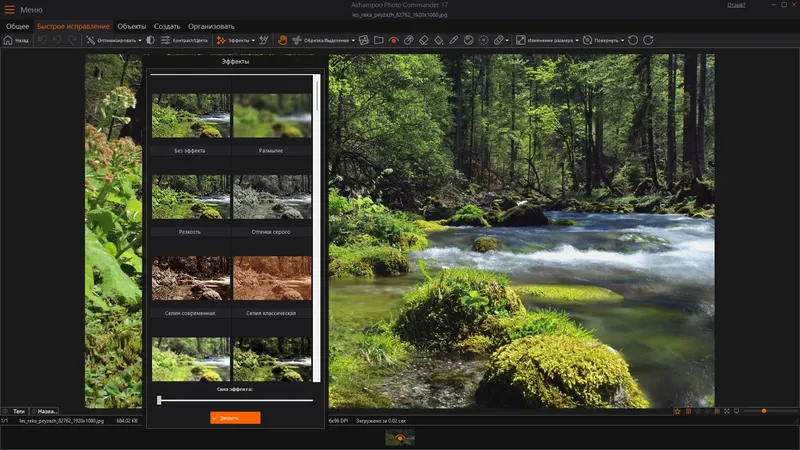Select the clone stamp tool icon

409,40
